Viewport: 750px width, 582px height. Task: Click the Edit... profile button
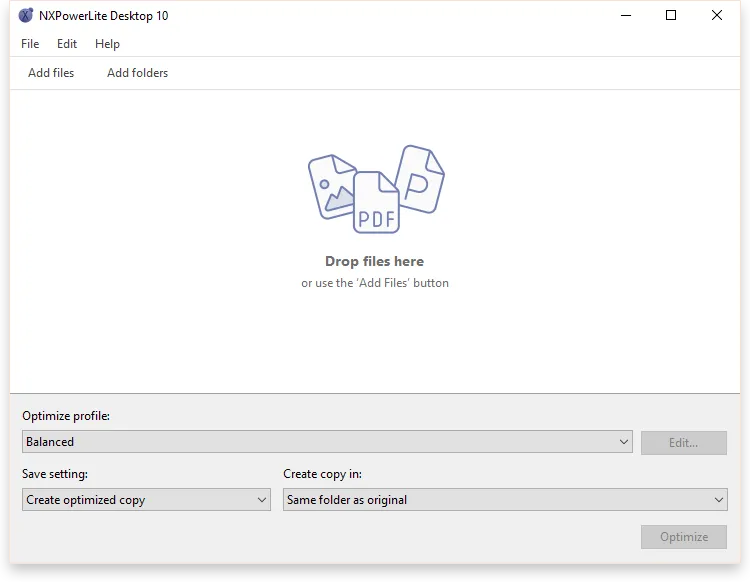[x=684, y=442]
